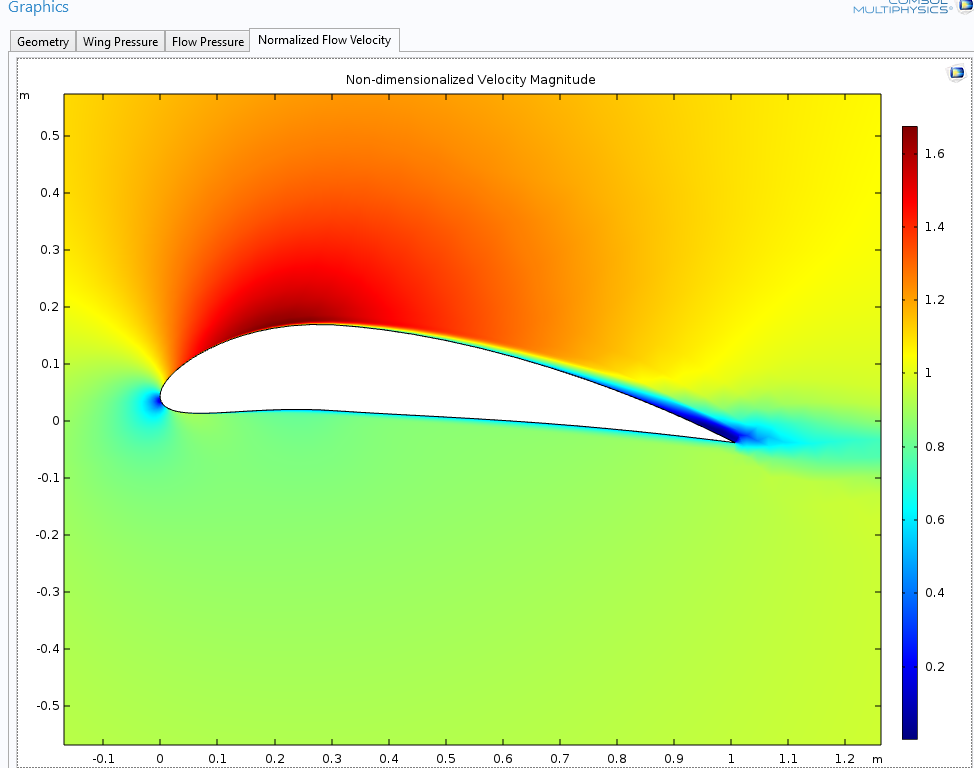Click the COMSOL icon beside the Multiphysics logo
Viewport: 974px width, 768px height.
966,5
